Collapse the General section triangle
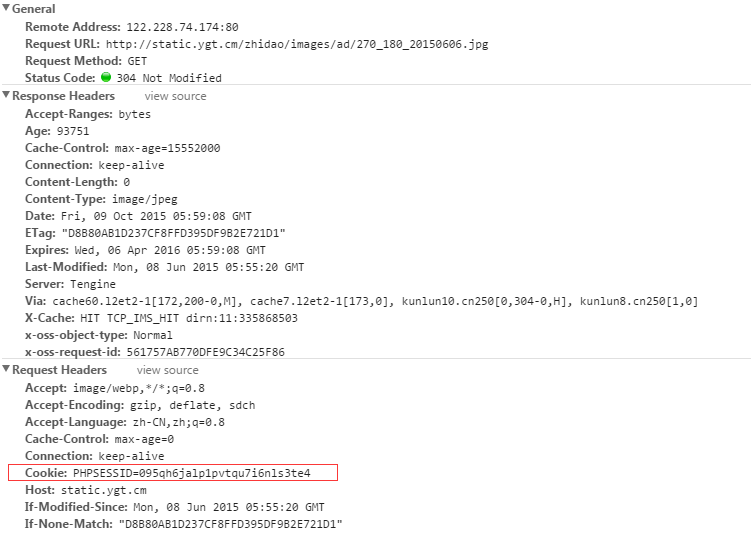The image size is (751, 533). coord(6,9)
